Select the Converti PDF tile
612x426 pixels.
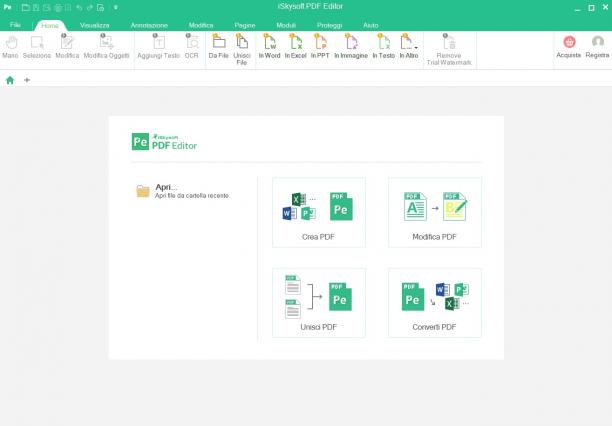(x=435, y=303)
